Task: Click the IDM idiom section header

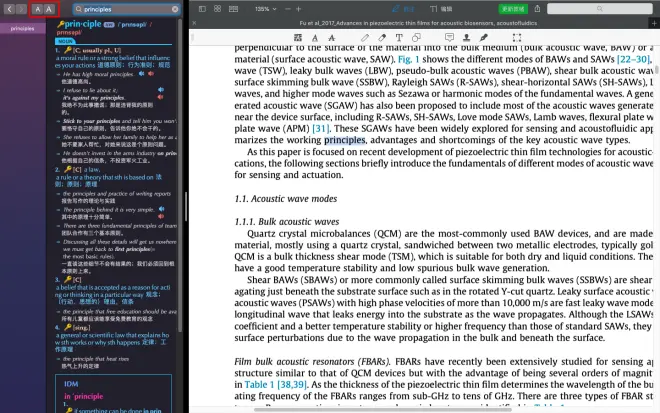Action: 71,384
